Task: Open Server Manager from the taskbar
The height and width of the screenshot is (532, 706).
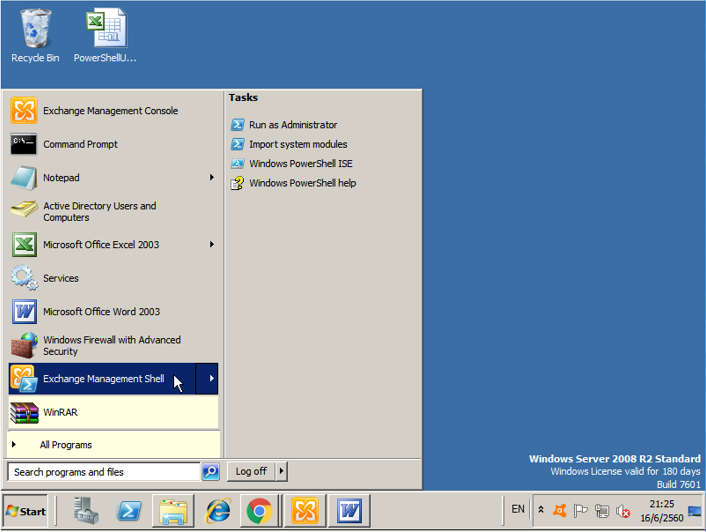Action: 86,510
